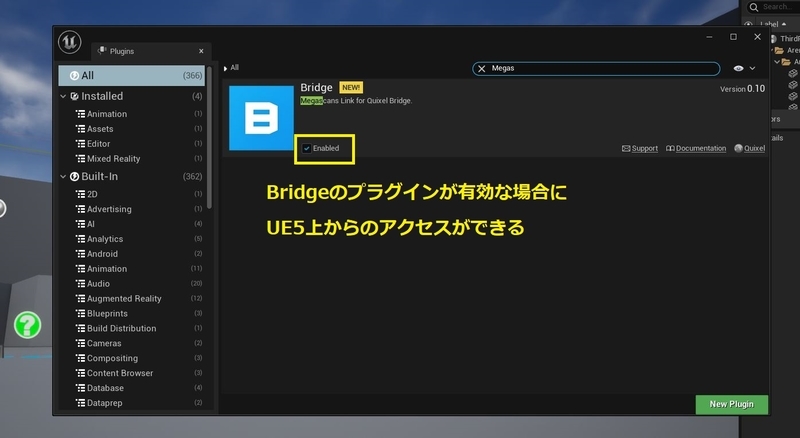Open Animation under Installed

click(133, 114)
